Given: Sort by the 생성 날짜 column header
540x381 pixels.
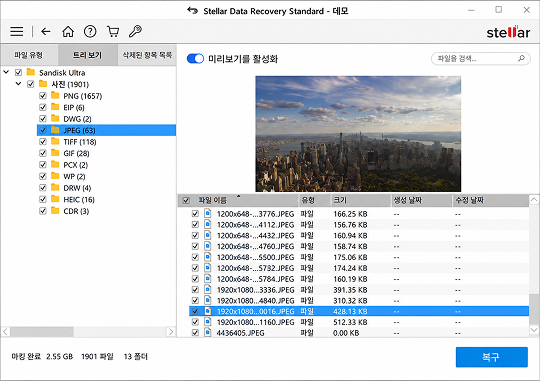Looking at the screenshot, I should tap(421, 200).
